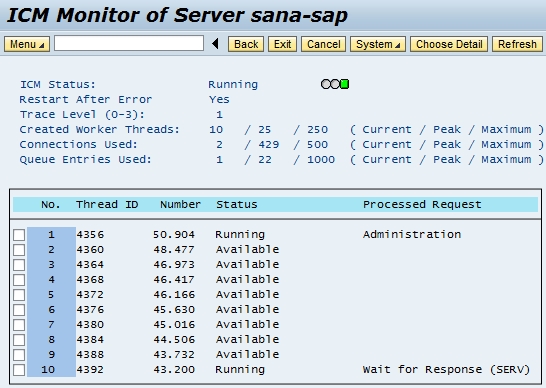Check the box for thread 4376

click(x=19, y=310)
